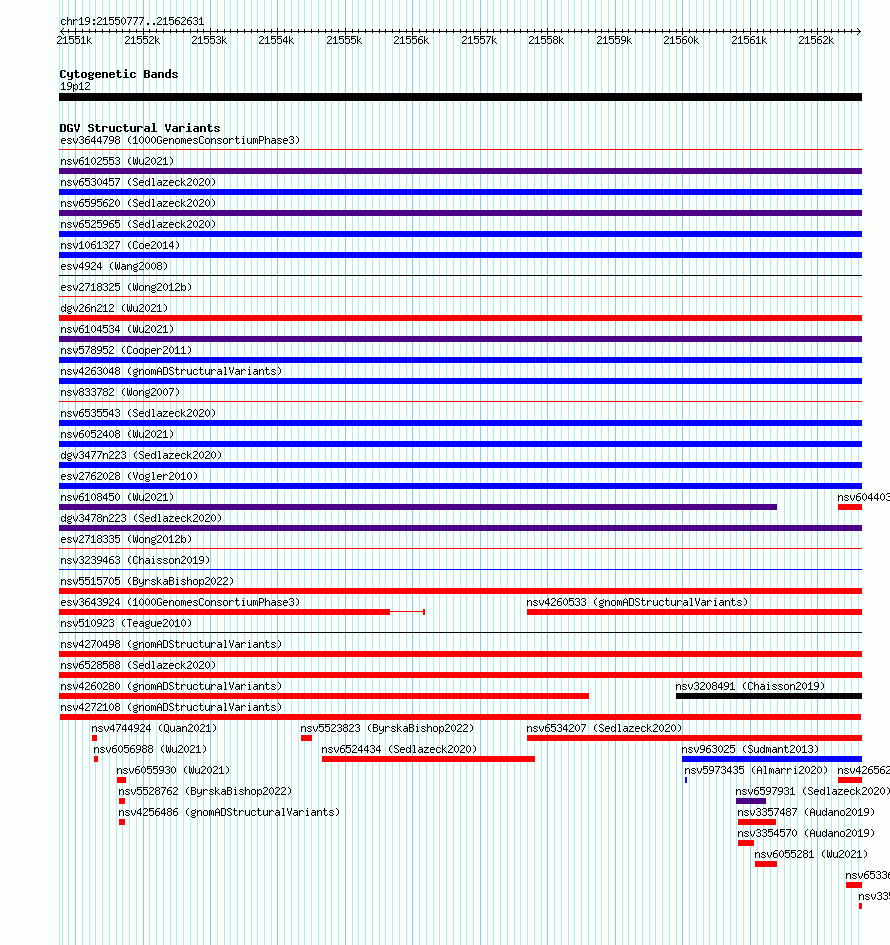
Task: Click the black bar under nsv3208491
Action: 769,696
